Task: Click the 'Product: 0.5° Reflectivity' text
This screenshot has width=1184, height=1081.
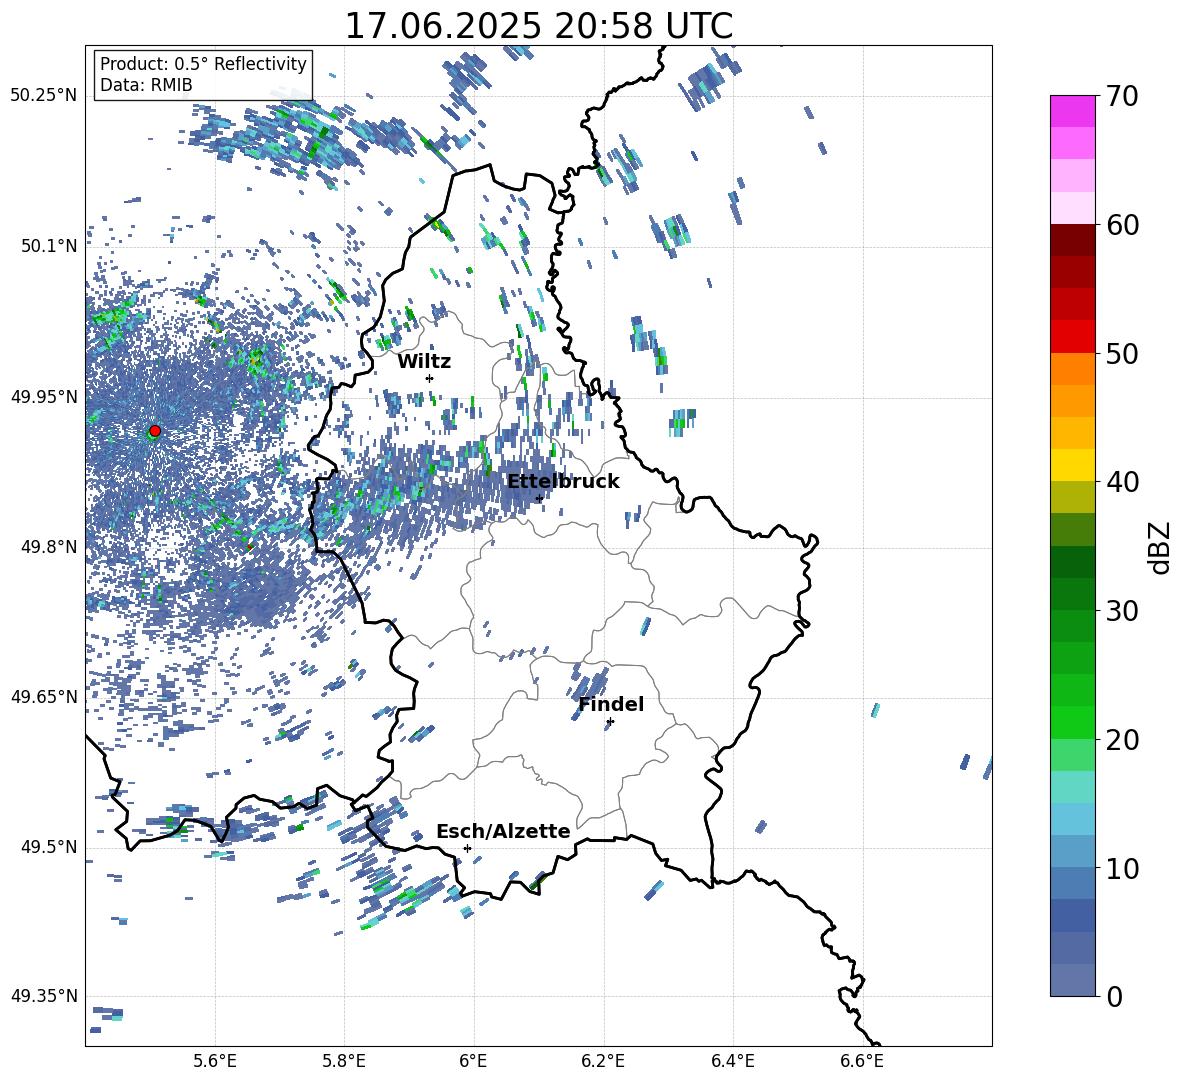Action: (203, 64)
